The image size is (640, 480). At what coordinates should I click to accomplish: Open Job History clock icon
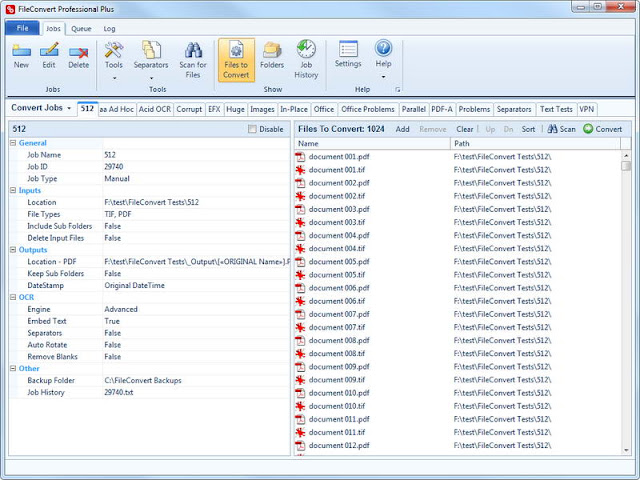pyautogui.click(x=306, y=49)
